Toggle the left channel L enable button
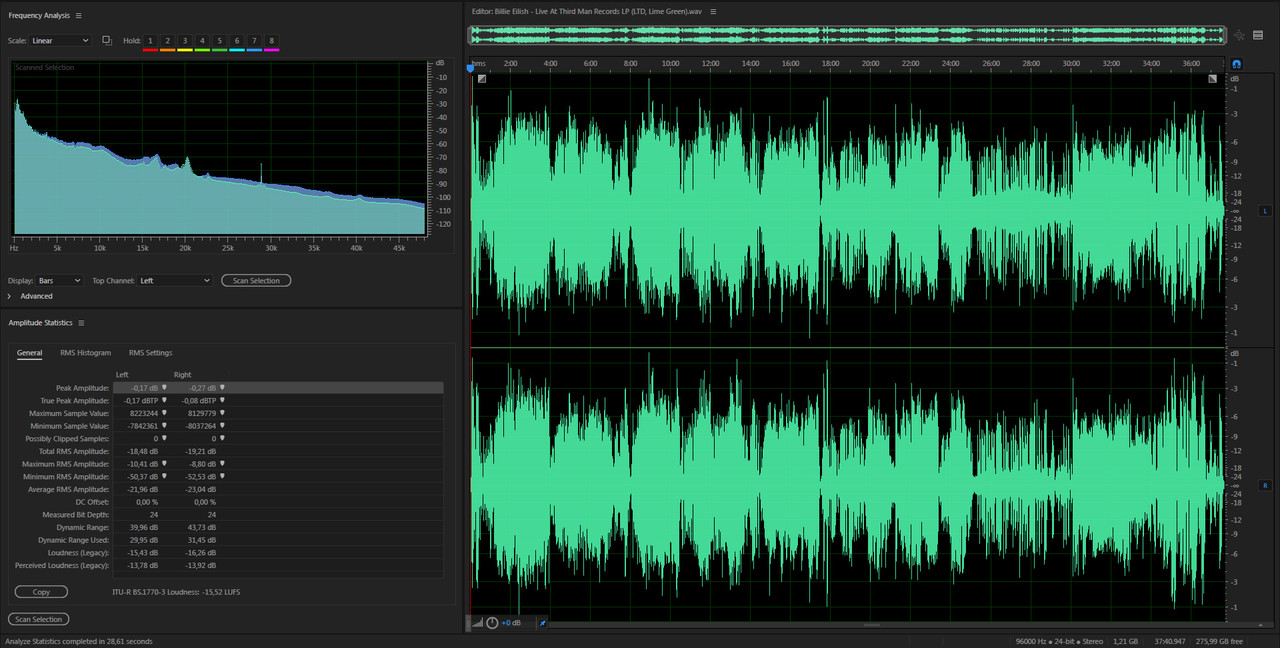1280x648 pixels. click(x=1264, y=211)
